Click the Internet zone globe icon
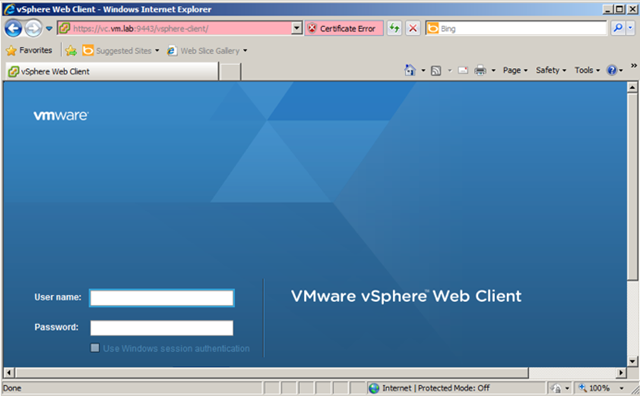Viewport: 640px width, 396px height. click(373, 388)
